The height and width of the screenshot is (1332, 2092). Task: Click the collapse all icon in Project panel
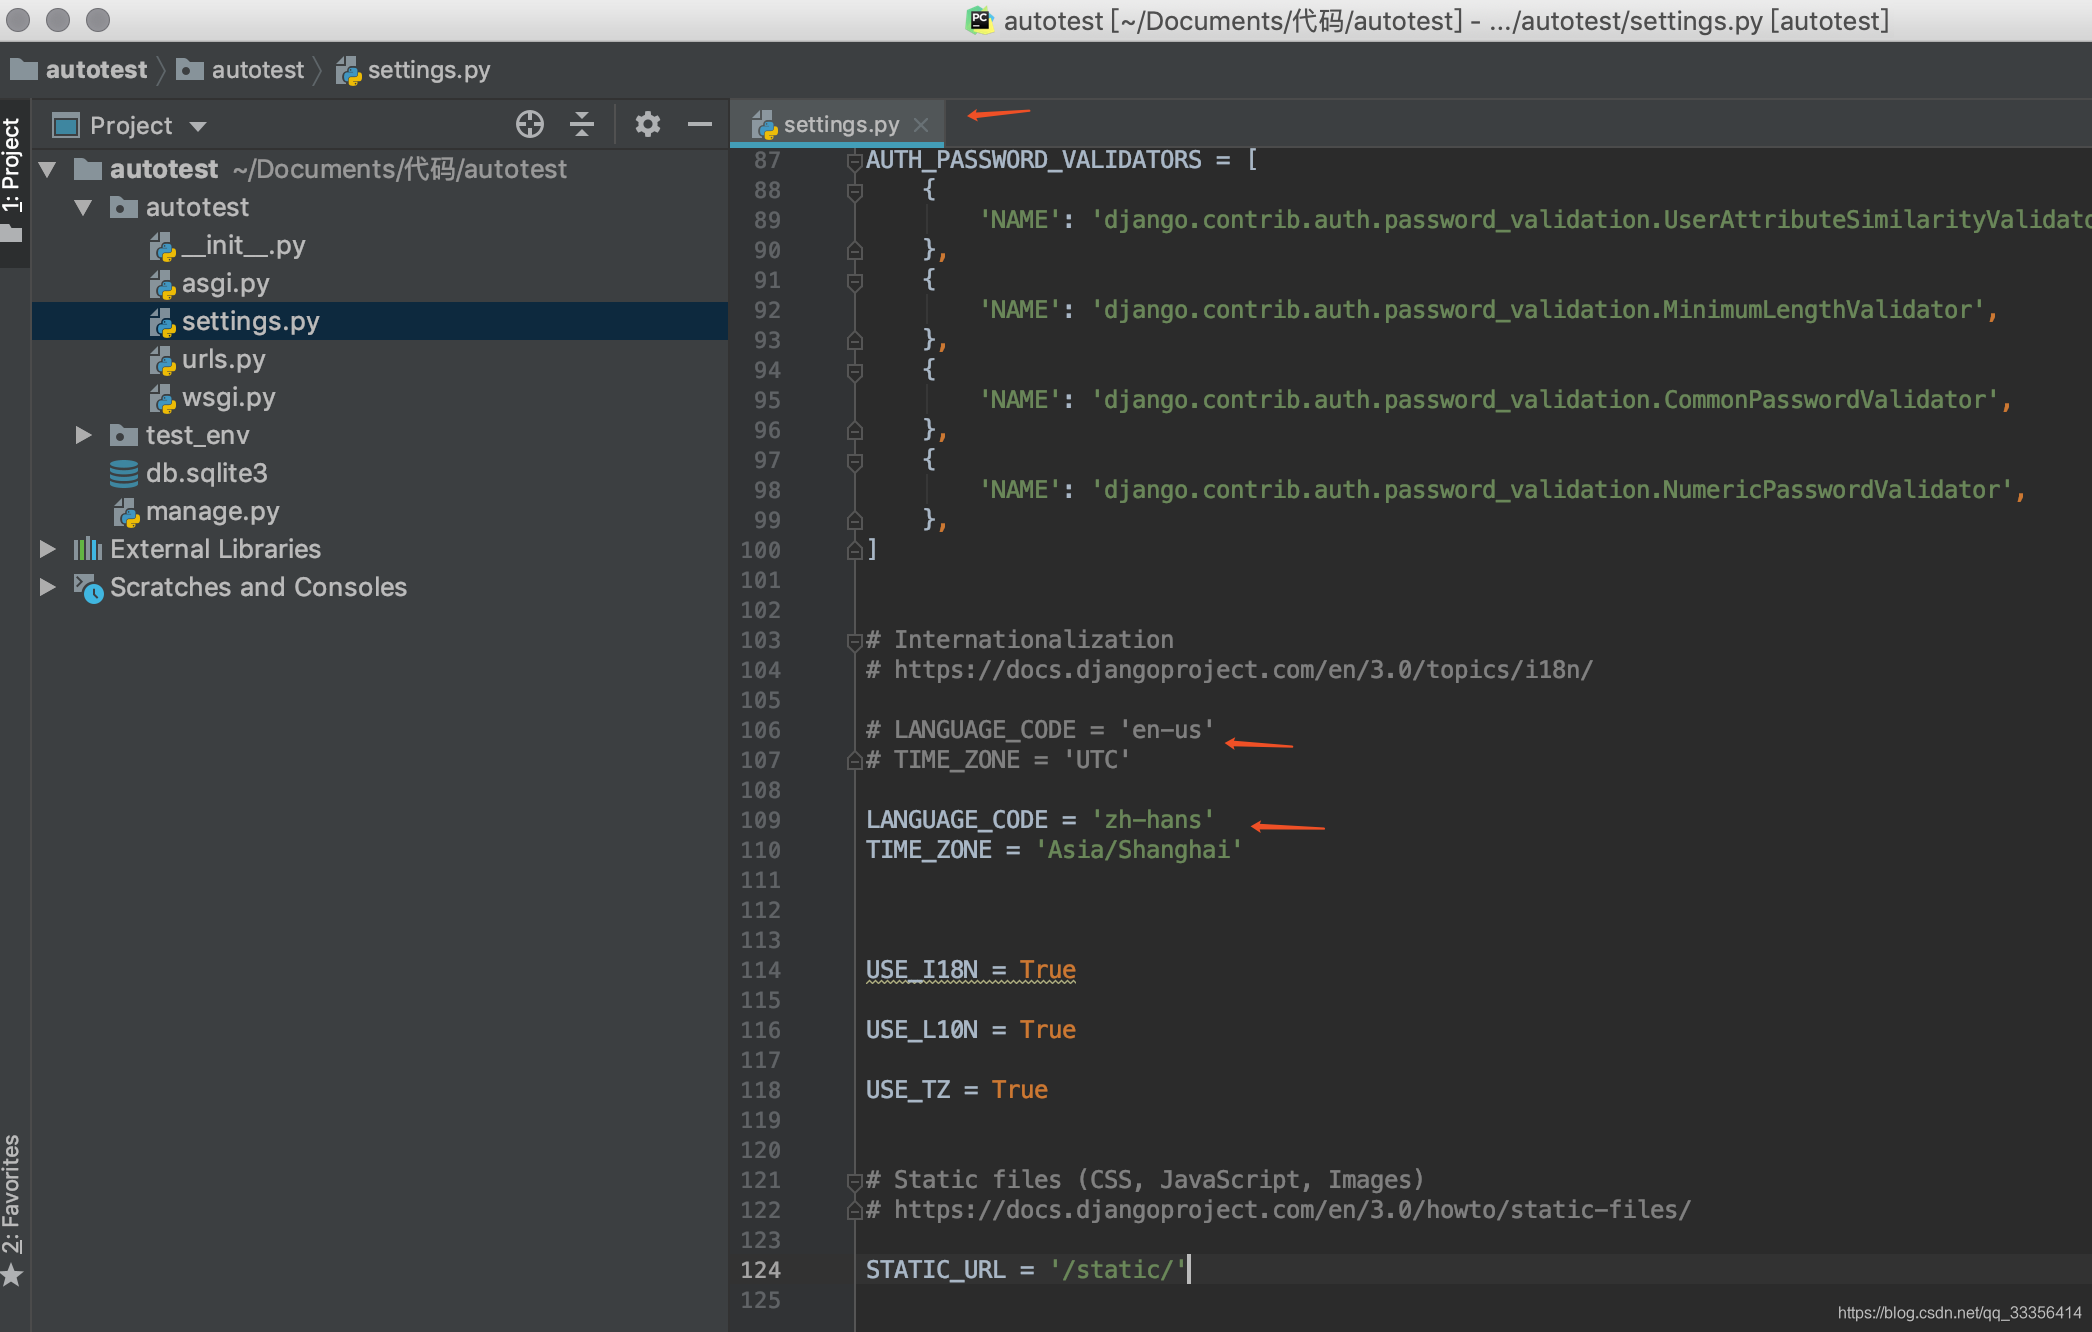(582, 125)
